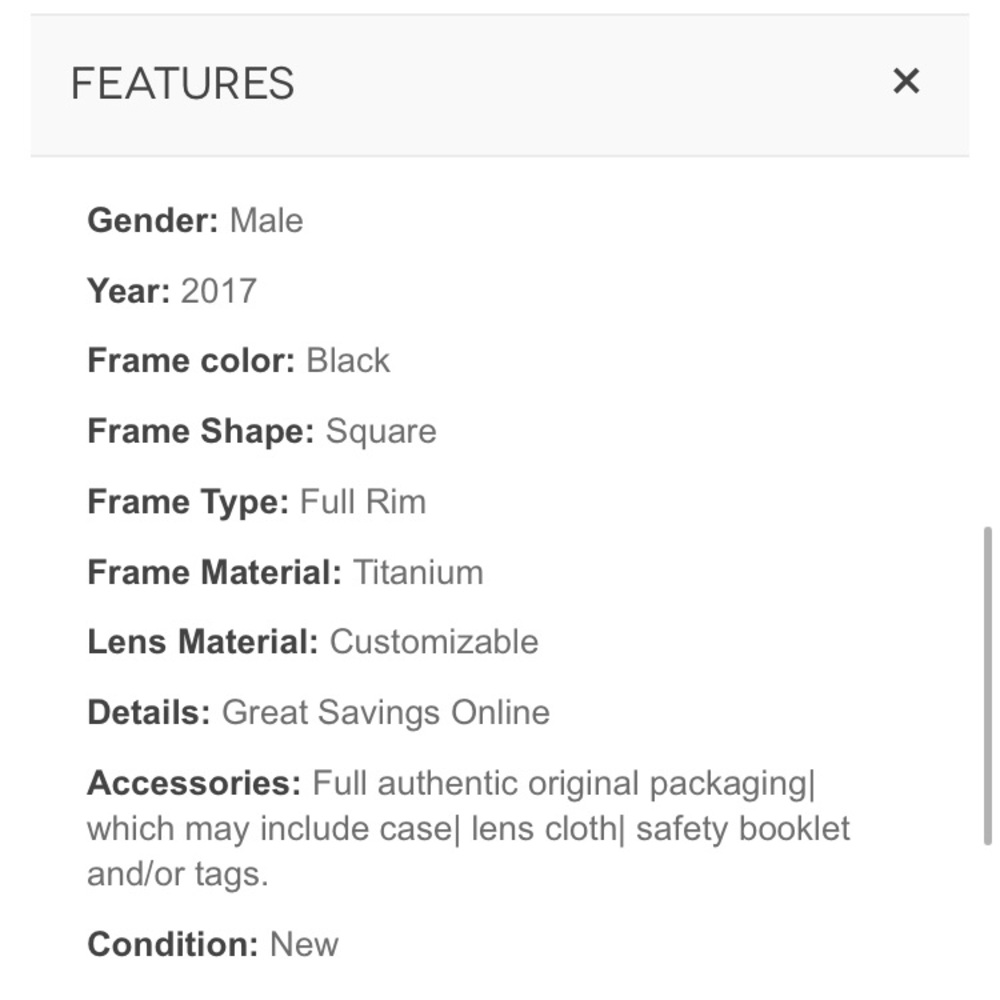Screen dimensions: 1000x1000
Task: Select the Condition New entry
Action: click(213, 942)
